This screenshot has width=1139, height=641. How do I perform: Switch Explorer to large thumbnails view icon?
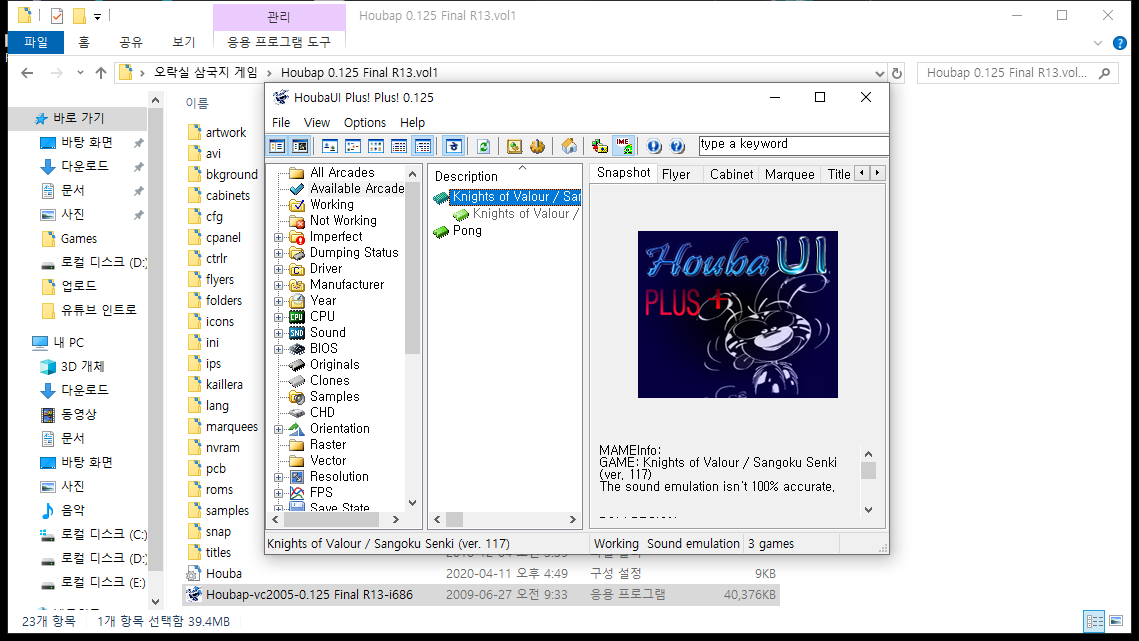tap(1116, 621)
